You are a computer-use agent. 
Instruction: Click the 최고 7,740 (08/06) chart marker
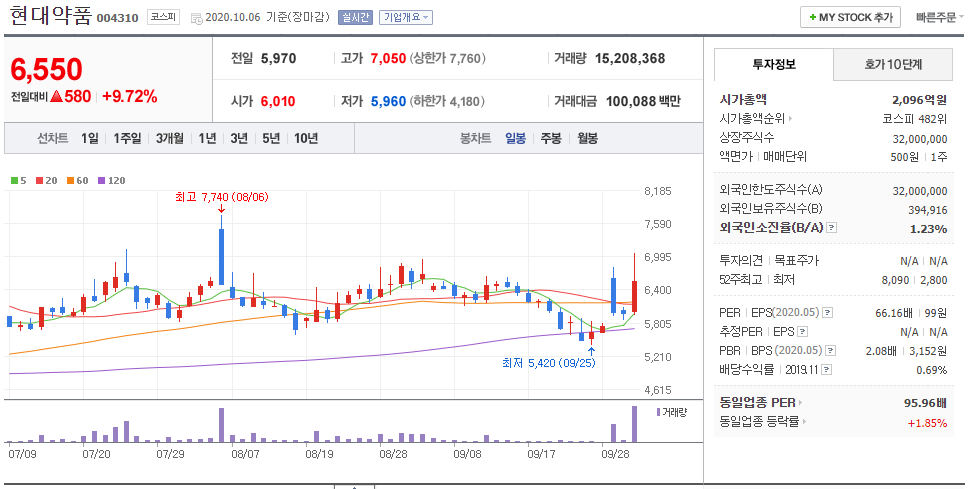[x=221, y=197]
